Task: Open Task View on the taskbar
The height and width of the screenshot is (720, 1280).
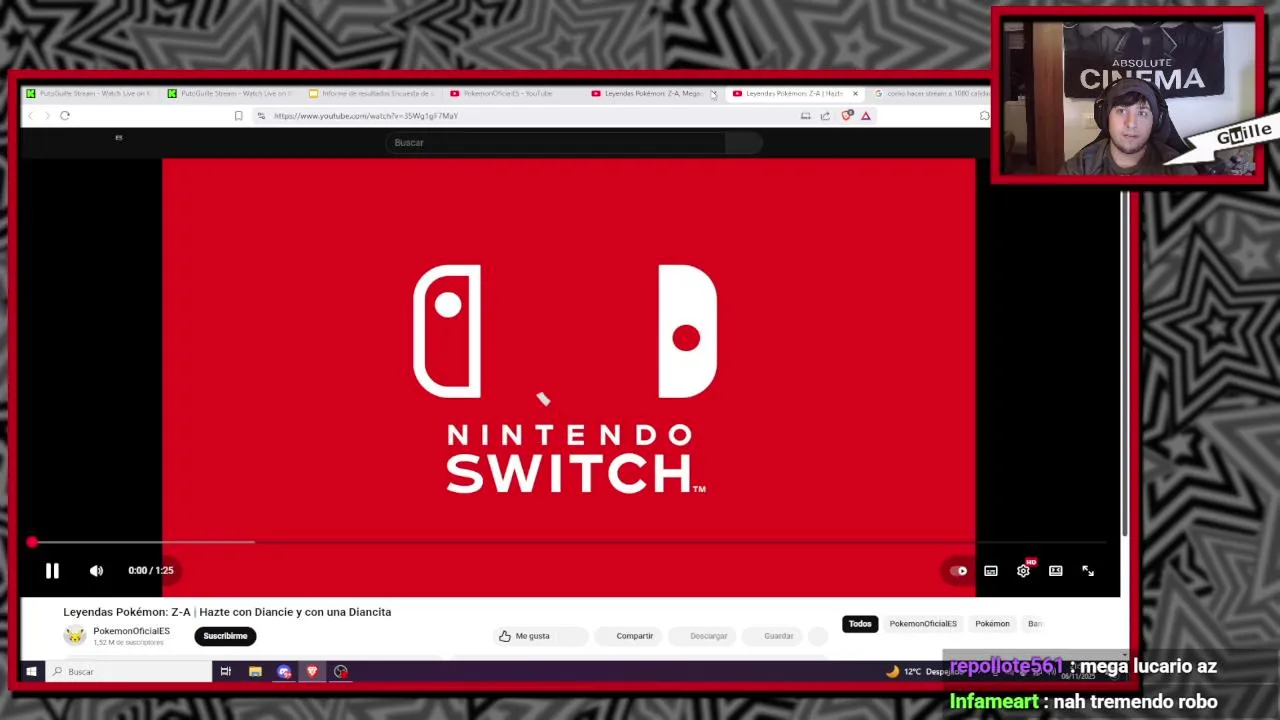Action: [226, 672]
